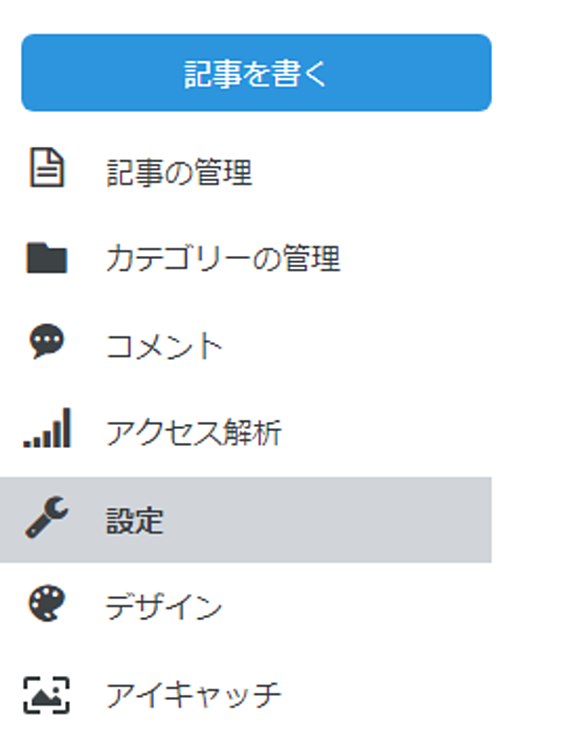
Task: Click the empty area of the アクセス解析 row
Action: [386, 432]
